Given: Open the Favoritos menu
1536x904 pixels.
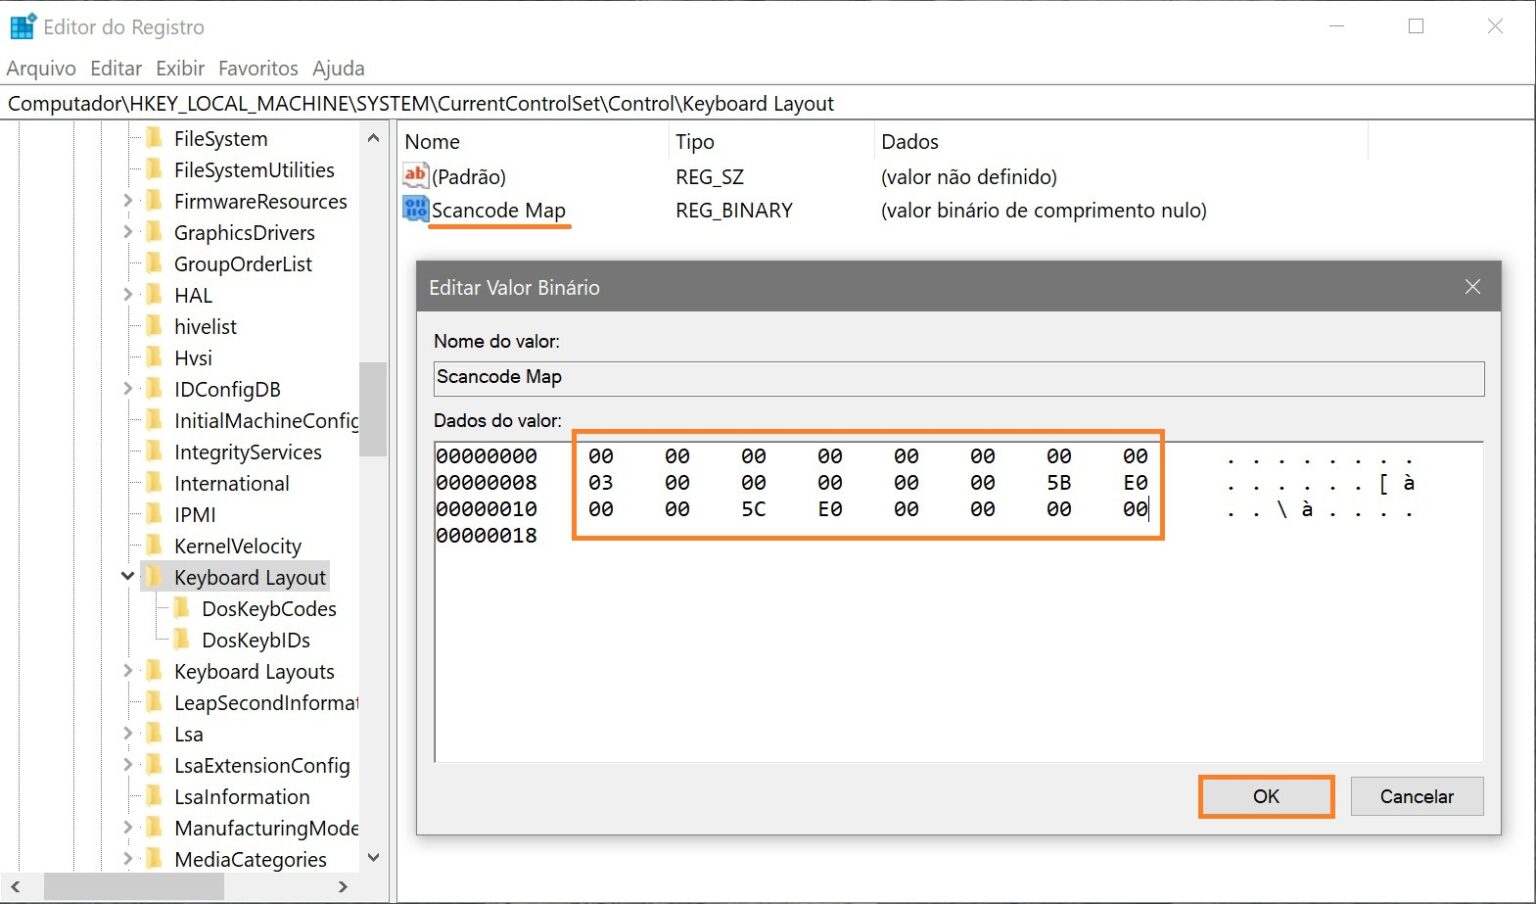Looking at the screenshot, I should (257, 68).
